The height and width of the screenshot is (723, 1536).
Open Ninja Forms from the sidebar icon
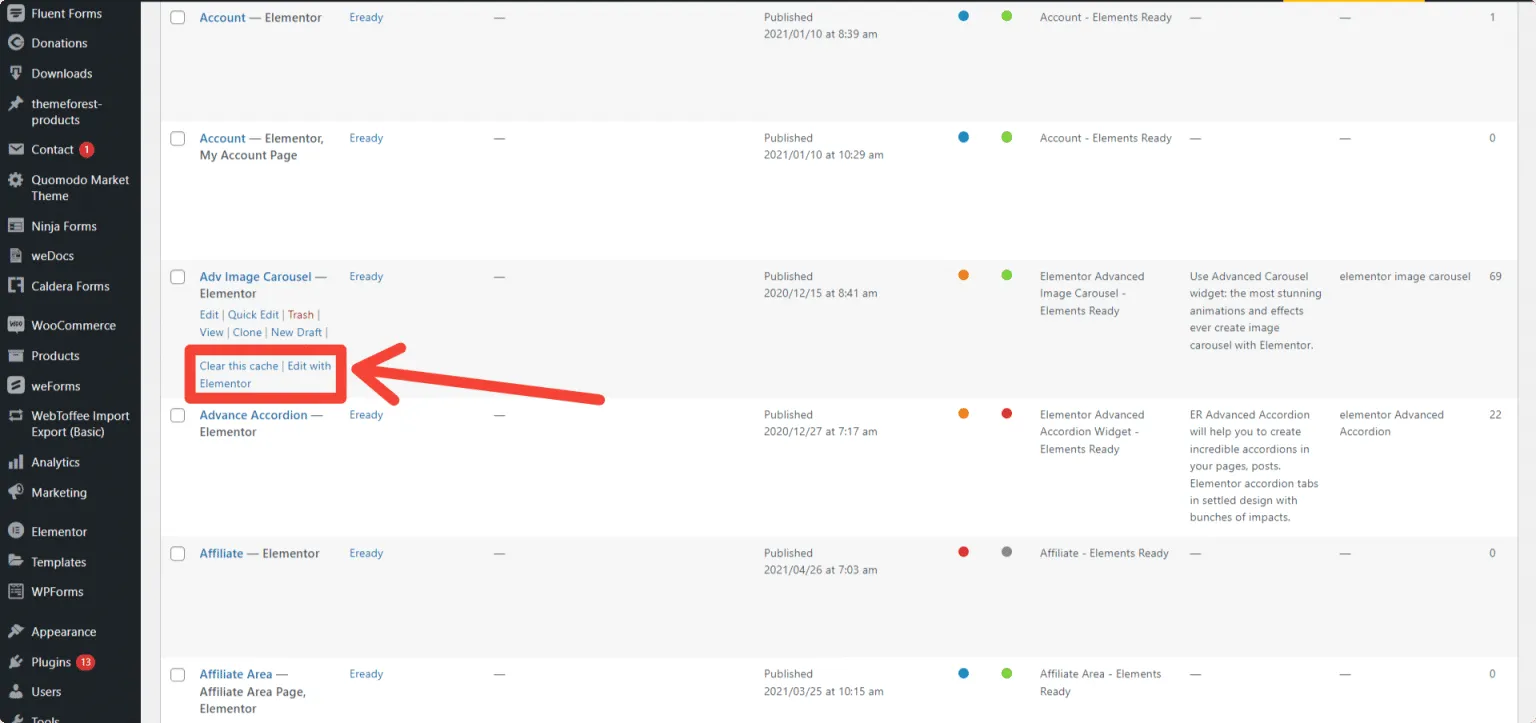[x=14, y=225]
